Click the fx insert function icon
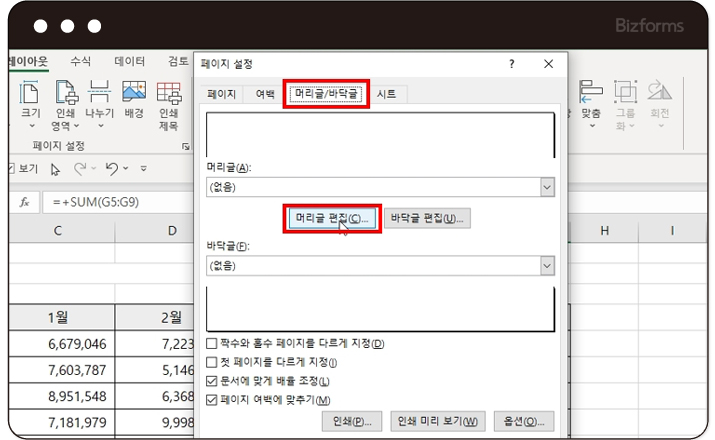 click(25, 202)
